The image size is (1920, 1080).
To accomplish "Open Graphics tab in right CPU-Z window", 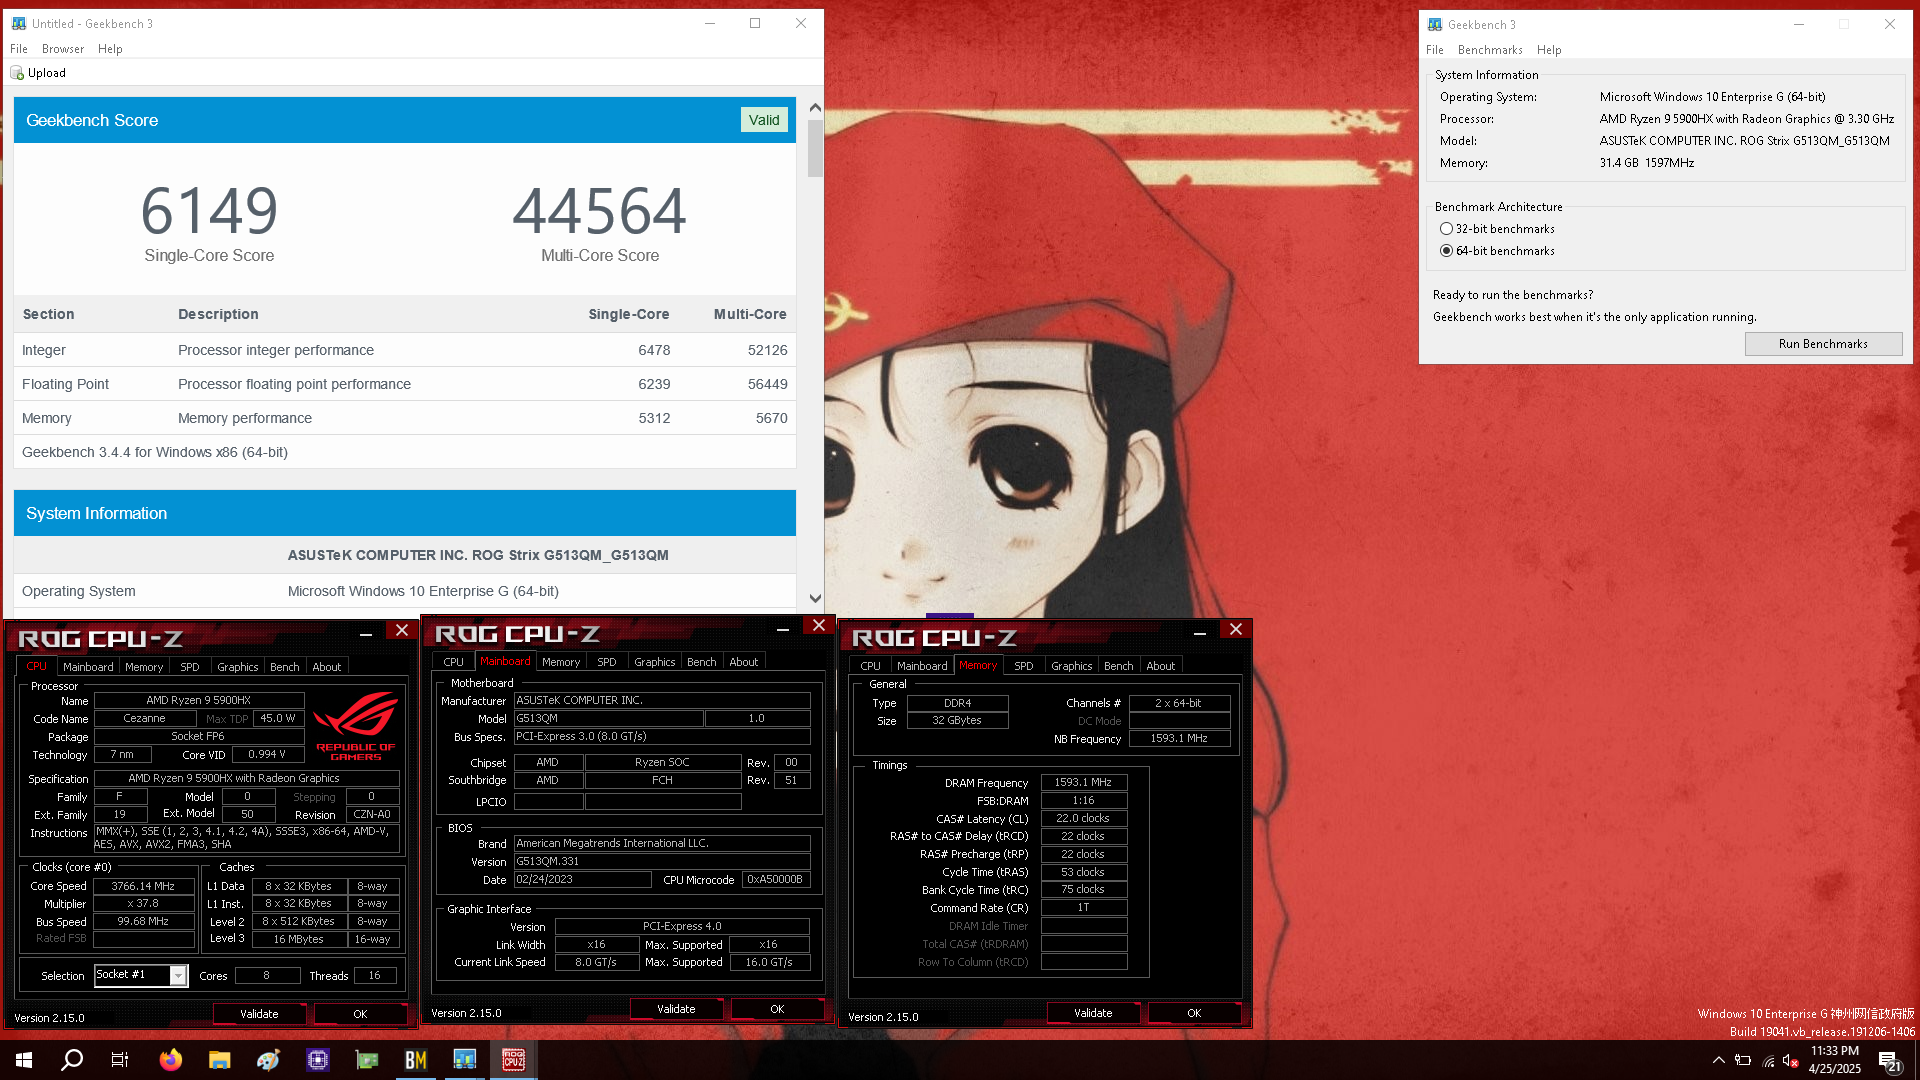I will (x=1072, y=666).
